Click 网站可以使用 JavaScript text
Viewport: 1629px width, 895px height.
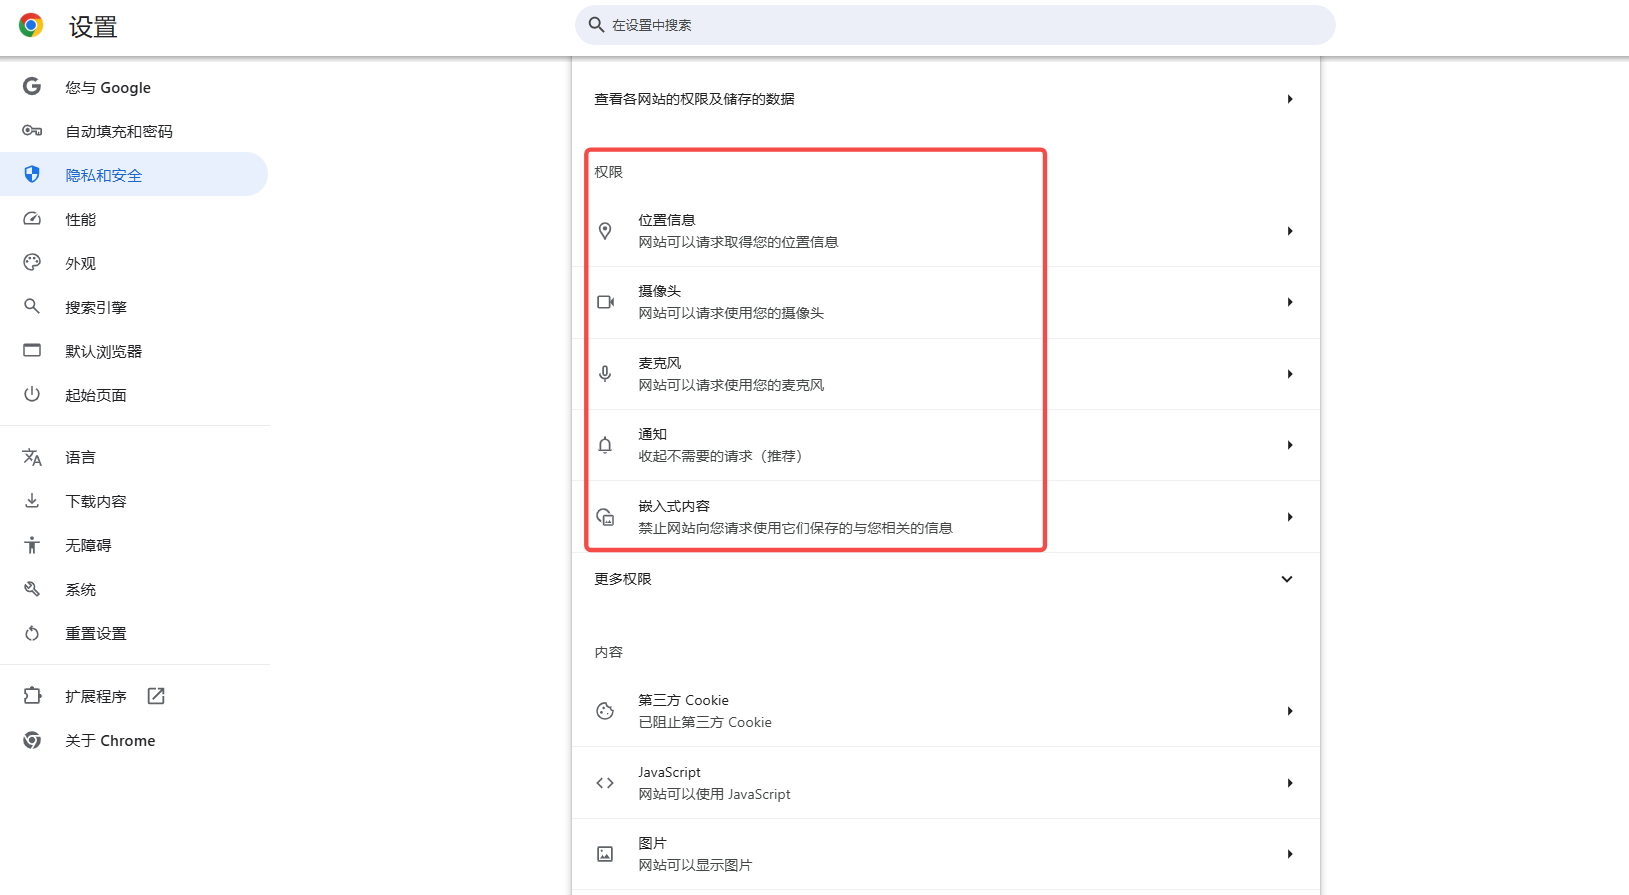pyautogui.click(x=714, y=794)
